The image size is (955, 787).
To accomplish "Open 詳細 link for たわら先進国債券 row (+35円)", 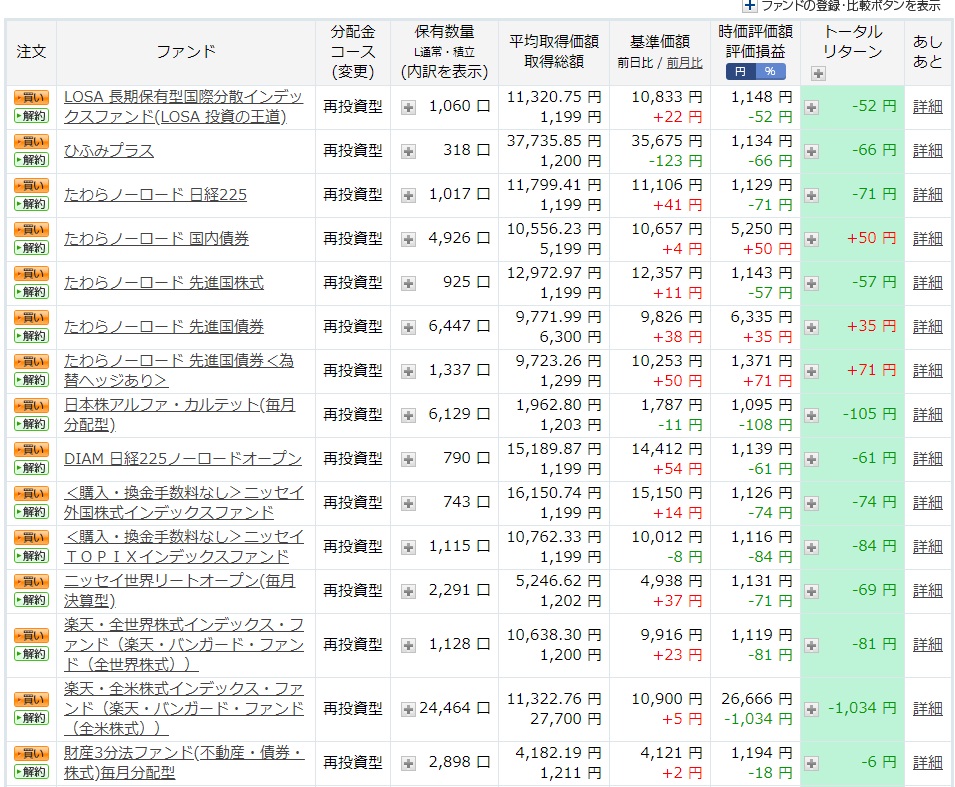I will pyautogui.click(x=928, y=326).
